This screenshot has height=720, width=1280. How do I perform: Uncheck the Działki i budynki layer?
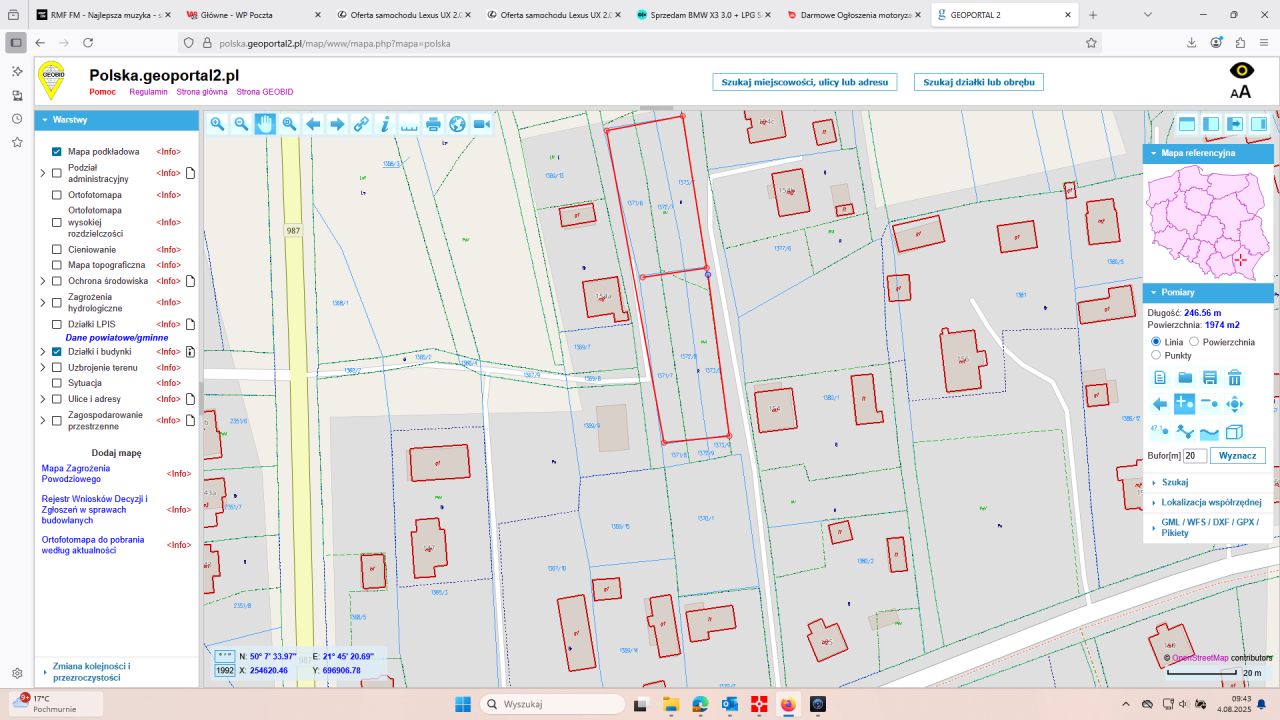[57, 352]
